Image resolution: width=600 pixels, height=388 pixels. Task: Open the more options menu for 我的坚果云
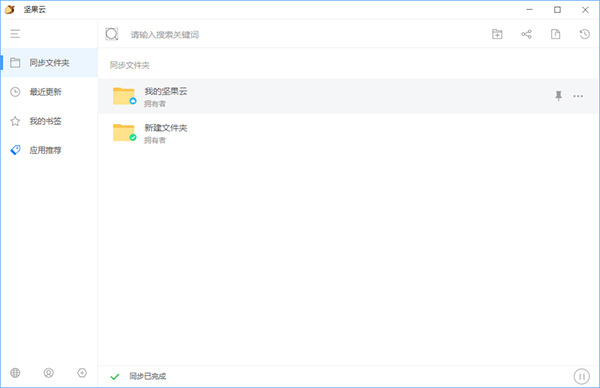pos(578,96)
